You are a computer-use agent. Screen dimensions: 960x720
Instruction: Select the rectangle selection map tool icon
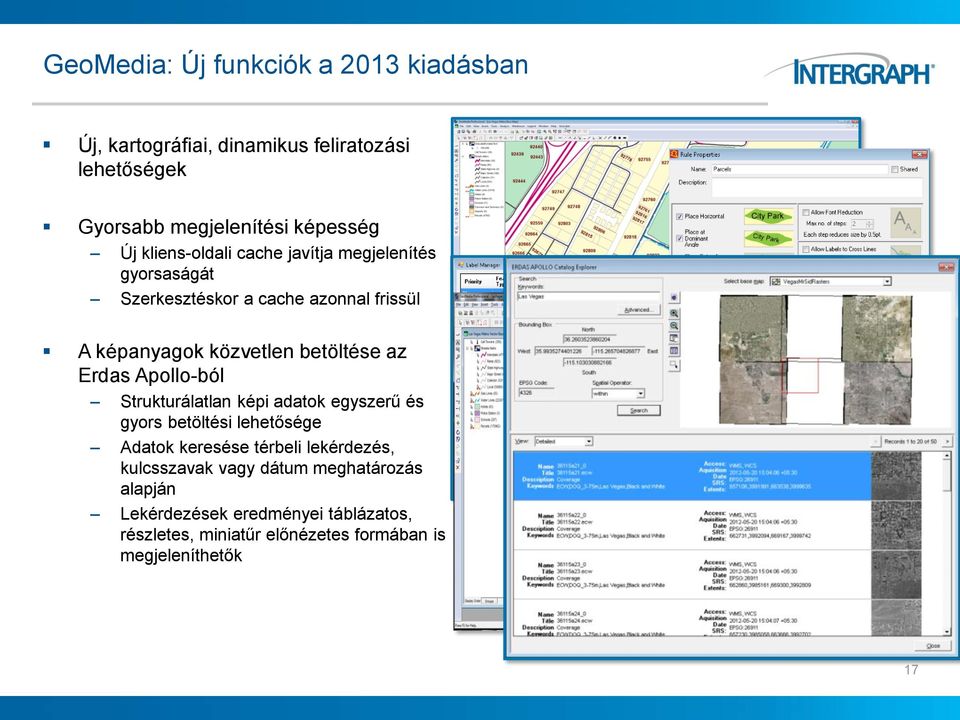tap(674, 365)
